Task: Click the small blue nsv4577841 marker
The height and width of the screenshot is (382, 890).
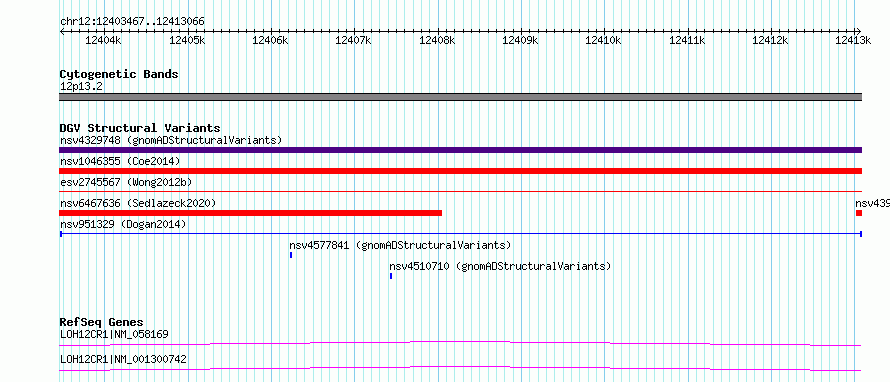Action: click(x=291, y=255)
